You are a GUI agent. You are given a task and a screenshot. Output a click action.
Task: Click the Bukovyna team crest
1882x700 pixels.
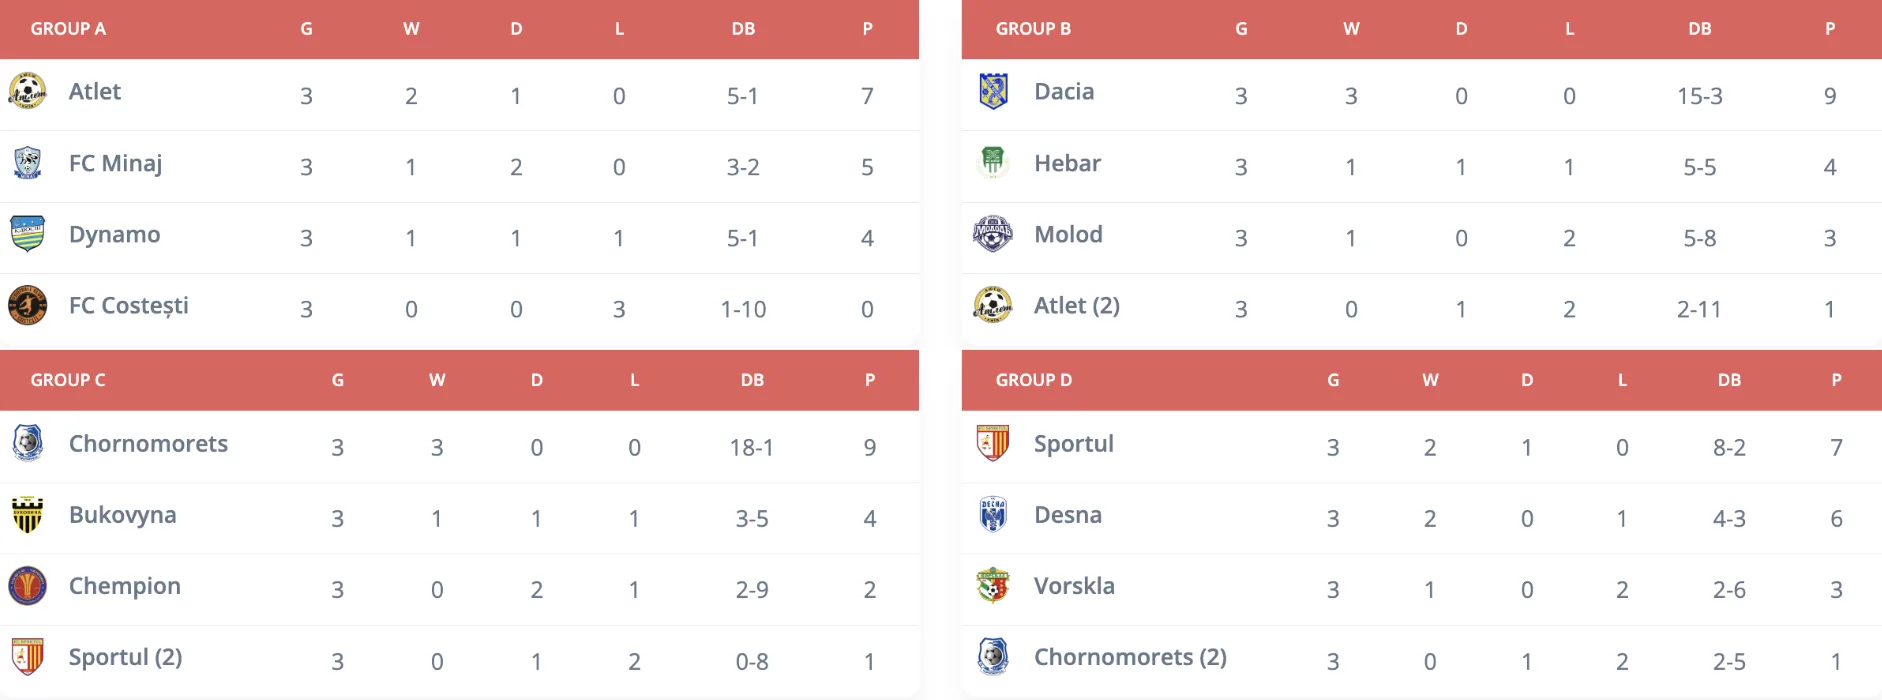(27, 515)
